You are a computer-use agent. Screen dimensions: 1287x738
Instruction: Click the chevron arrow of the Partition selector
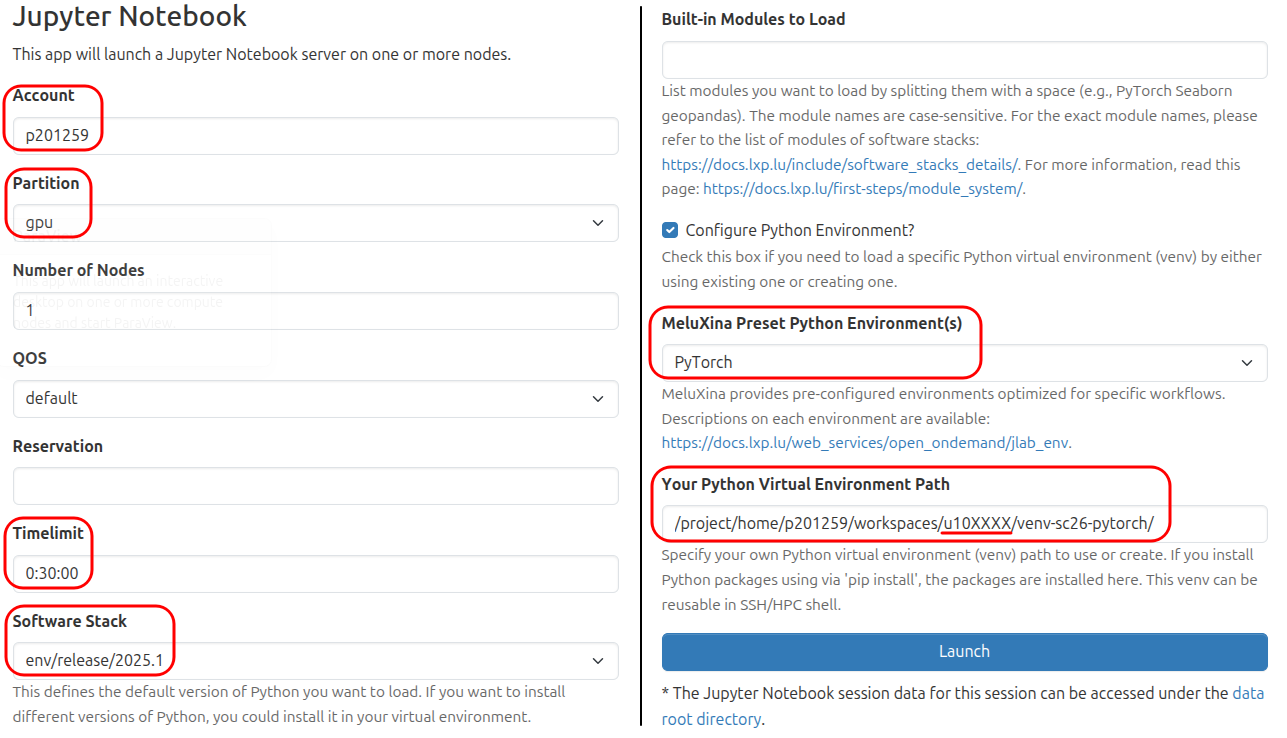598,223
